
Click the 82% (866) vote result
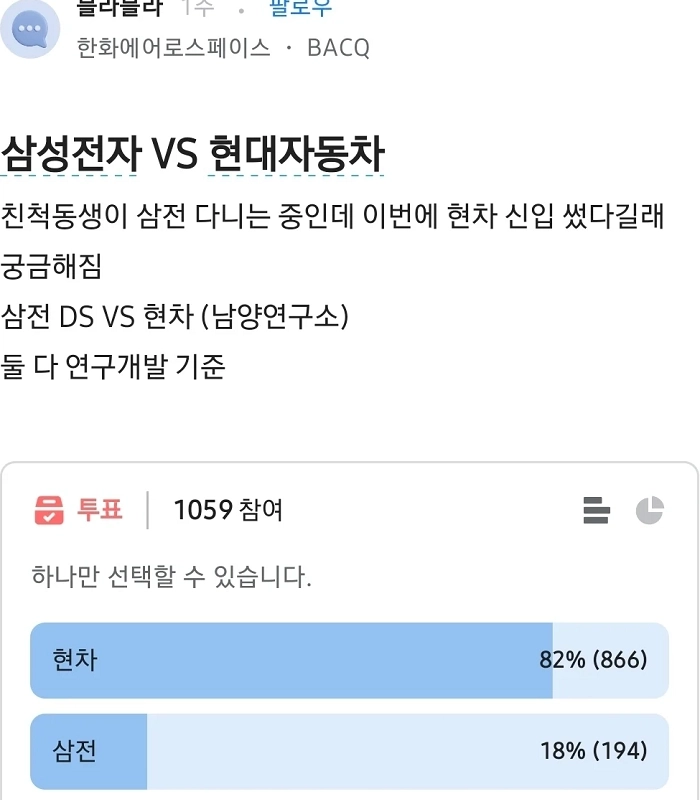click(593, 660)
